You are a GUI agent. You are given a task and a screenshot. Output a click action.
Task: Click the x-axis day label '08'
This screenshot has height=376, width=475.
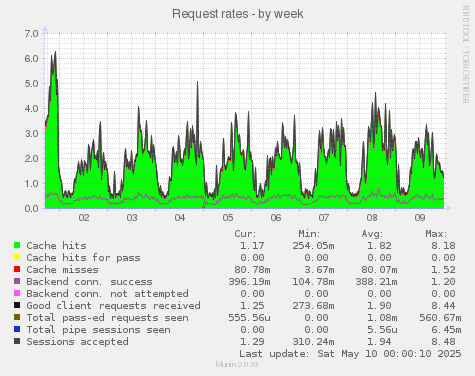point(372,218)
